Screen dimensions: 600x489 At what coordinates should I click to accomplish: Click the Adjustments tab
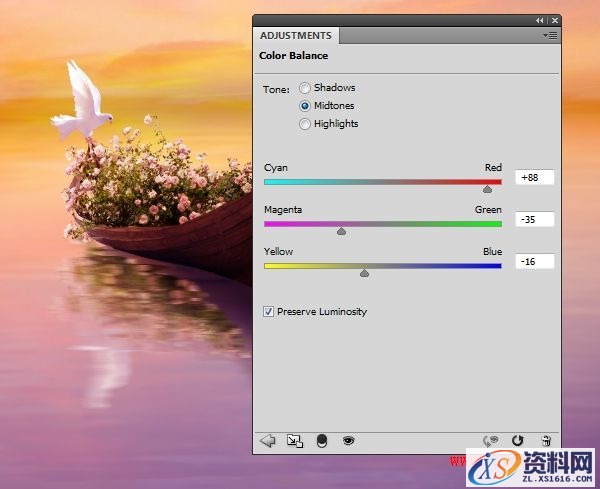pyautogui.click(x=295, y=35)
